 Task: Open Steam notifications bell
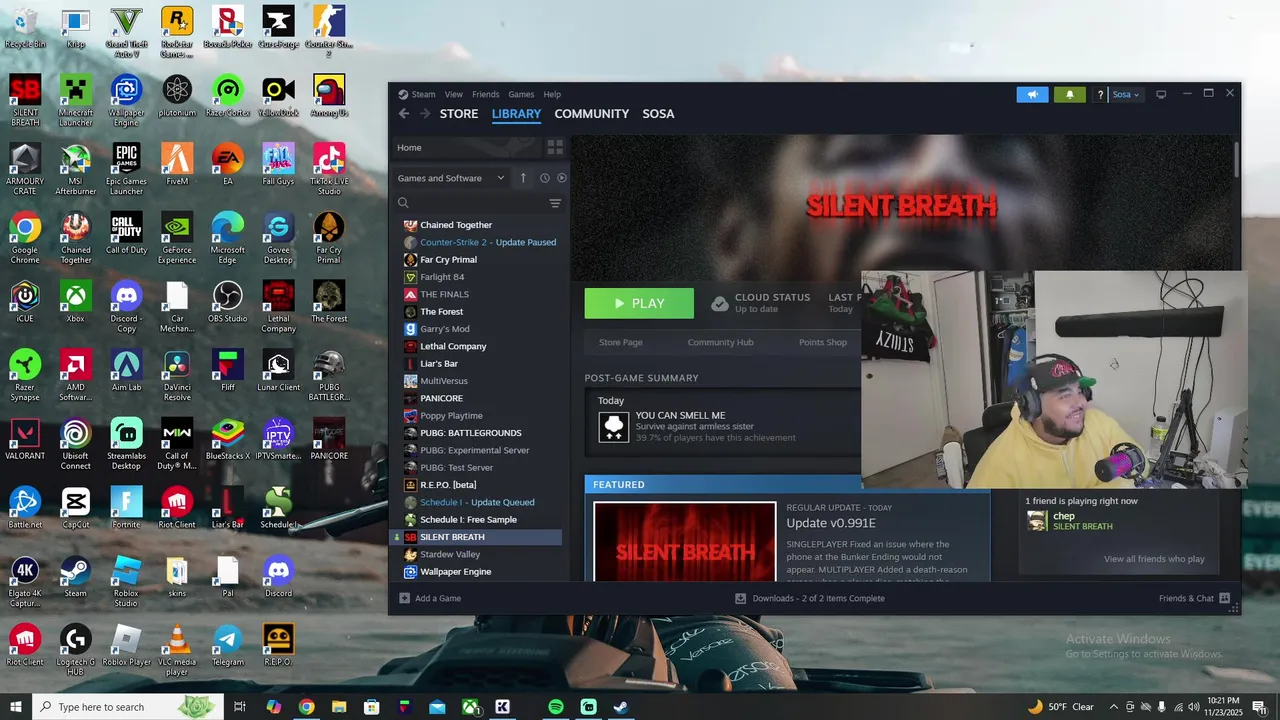tap(1069, 94)
